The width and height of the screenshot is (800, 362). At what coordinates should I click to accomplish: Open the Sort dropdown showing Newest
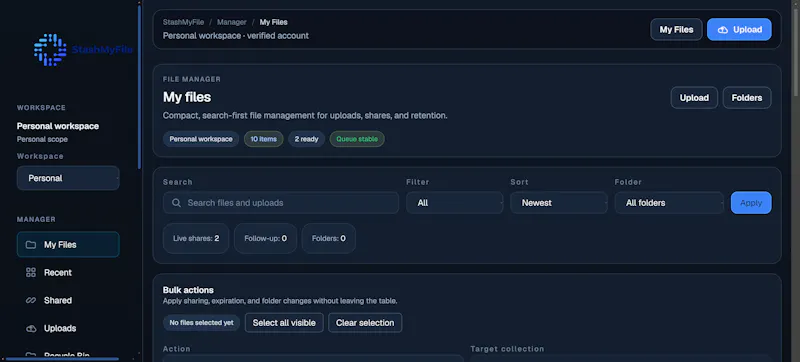(x=559, y=203)
